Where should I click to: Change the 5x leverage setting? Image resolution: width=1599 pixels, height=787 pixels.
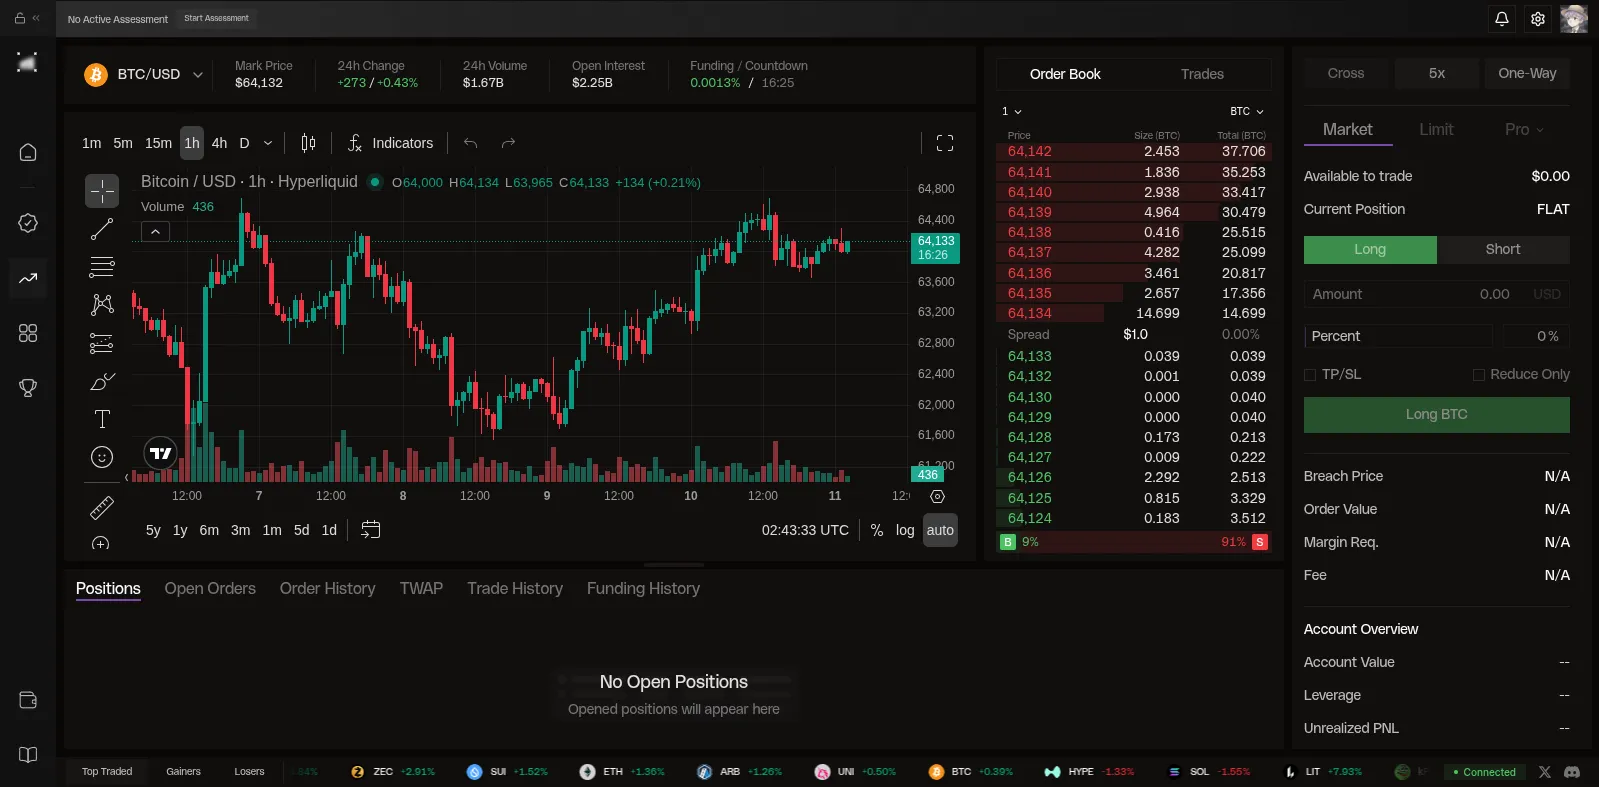click(1437, 73)
